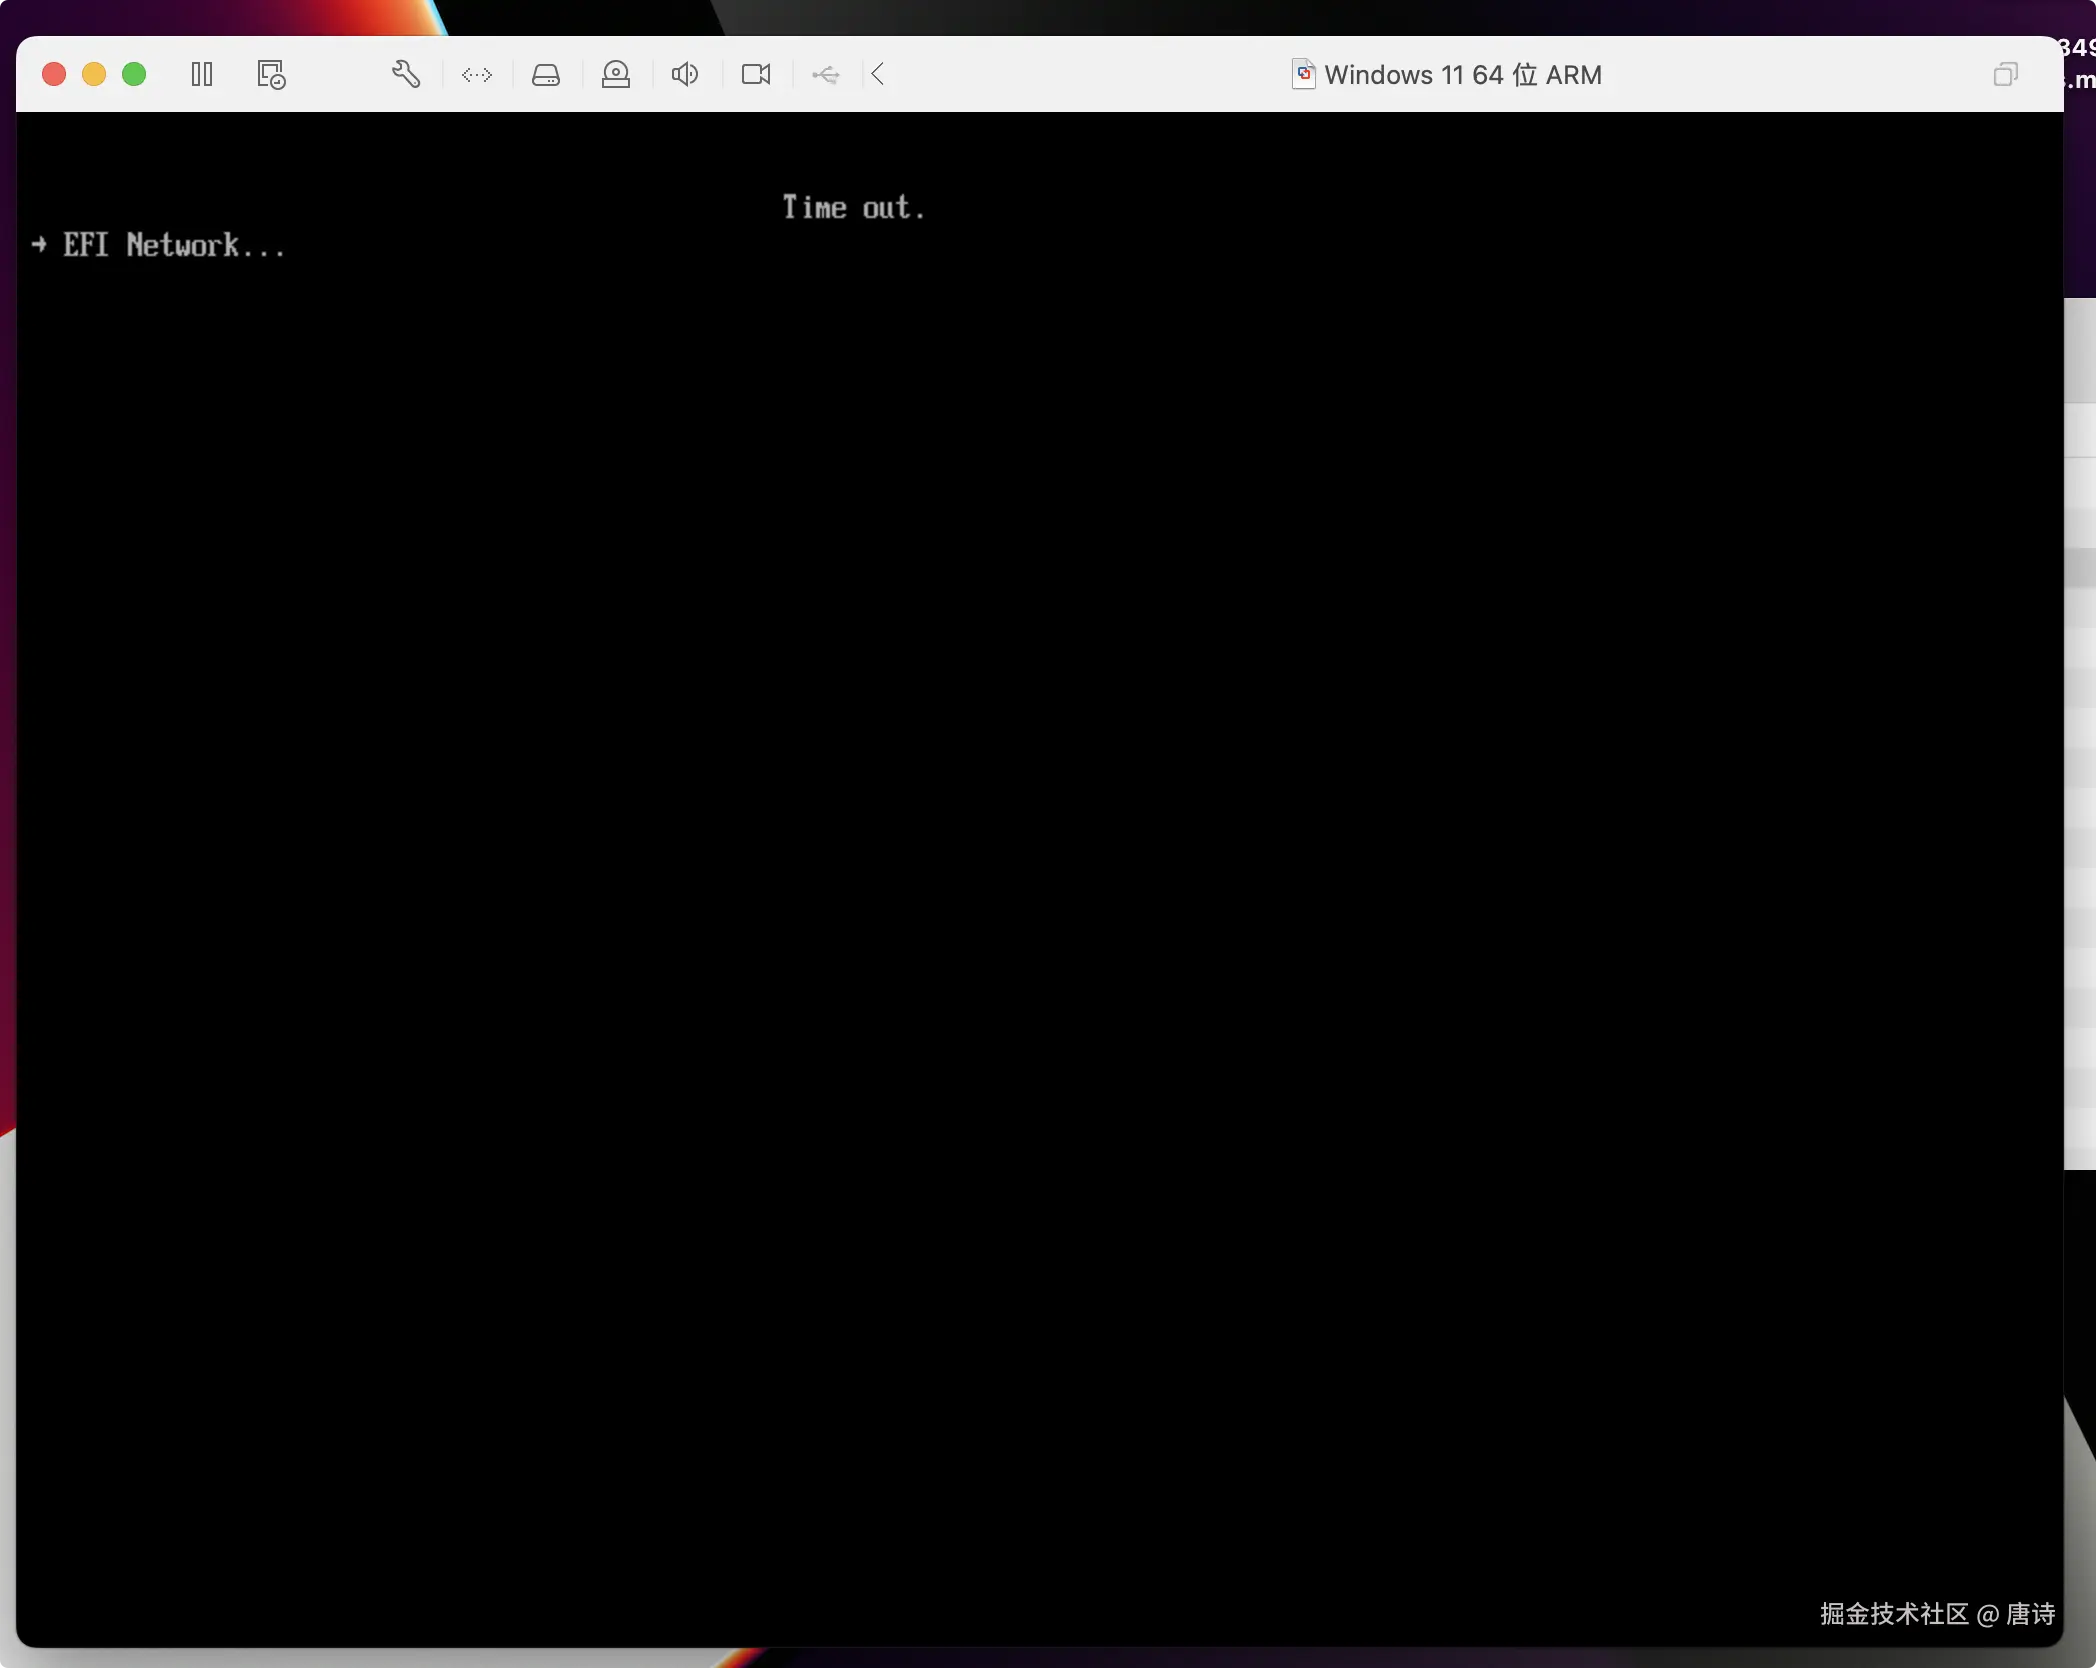Minimize the VM window with yellow button

point(94,75)
